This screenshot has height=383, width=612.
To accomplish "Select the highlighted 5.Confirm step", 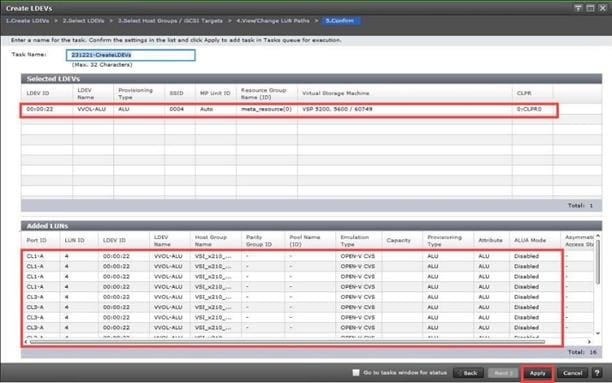I will coord(340,21).
